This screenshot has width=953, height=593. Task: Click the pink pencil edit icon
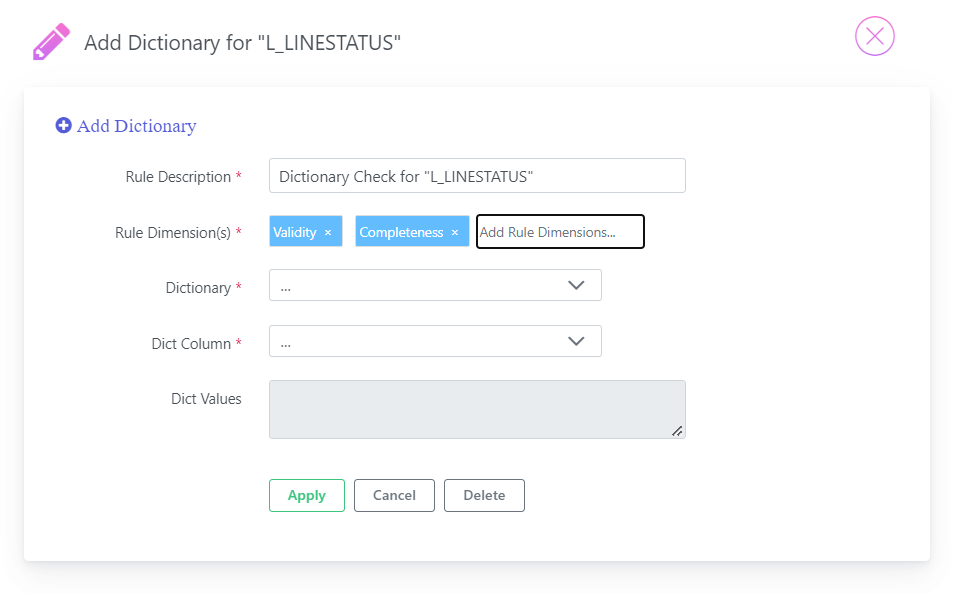click(51, 42)
